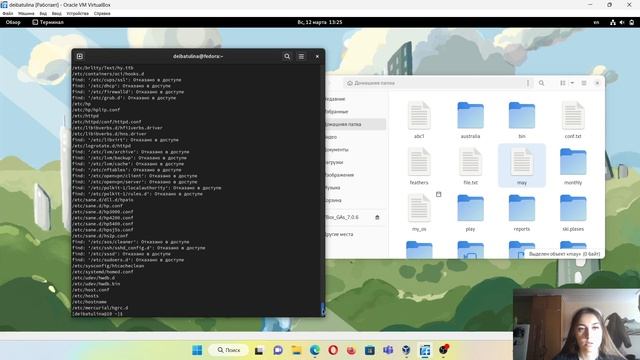
Task: Open Загрузки in the Files sidebar
Action: [x=356, y=162]
